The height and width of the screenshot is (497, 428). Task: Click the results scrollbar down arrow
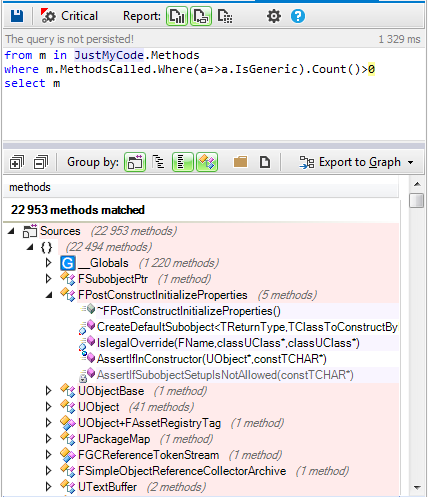(417, 487)
